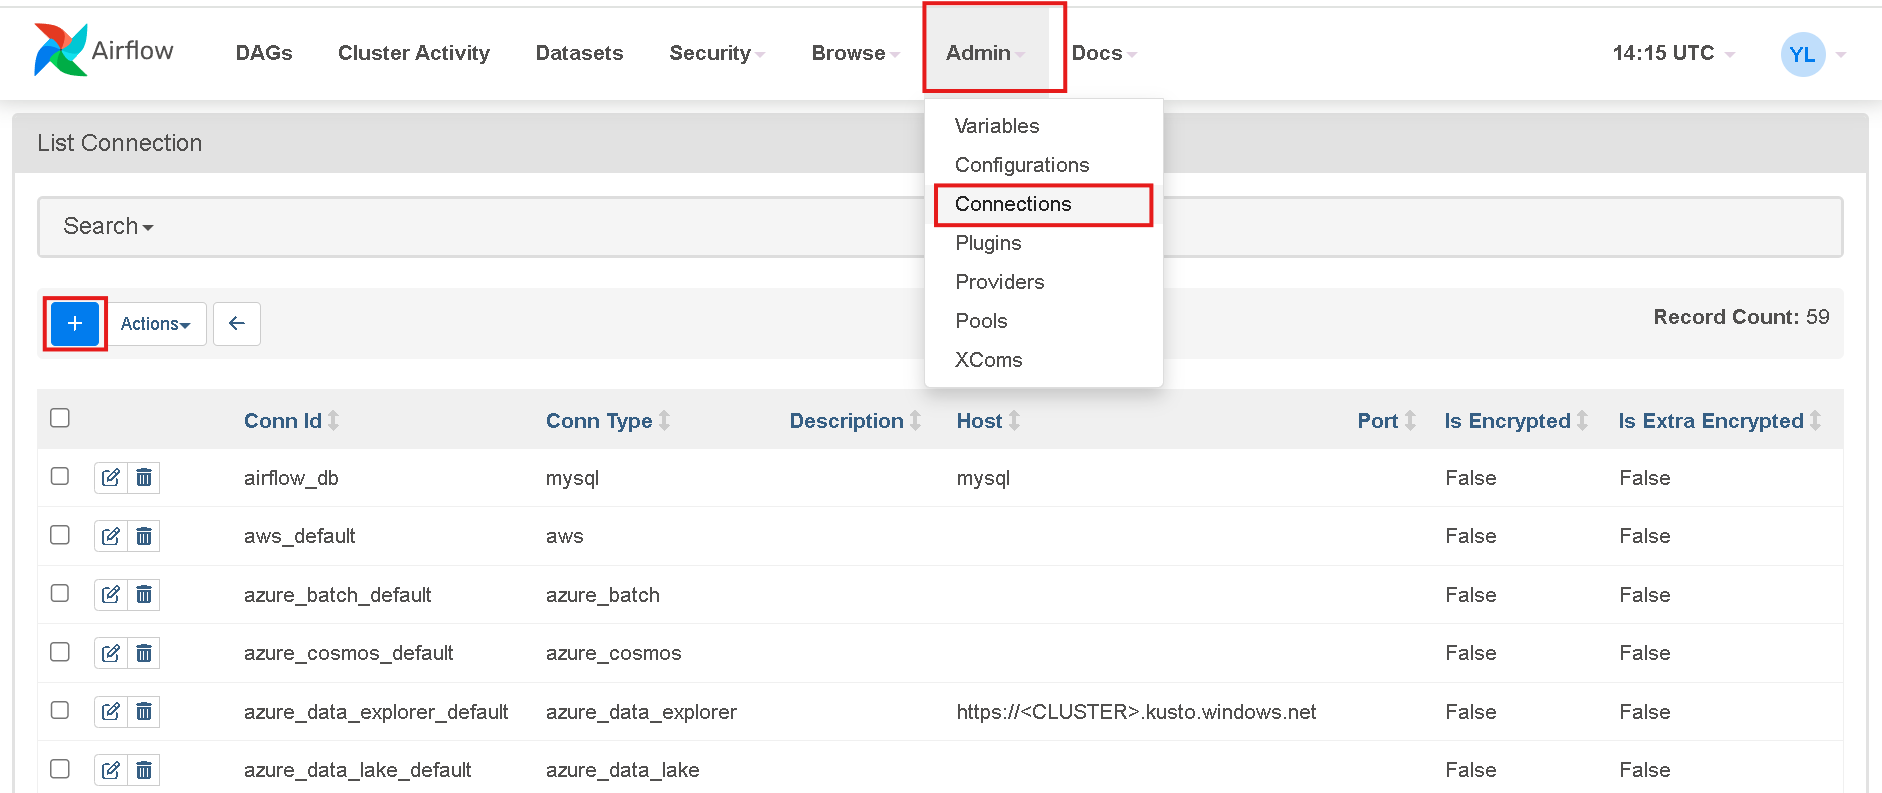Go back using the left arrow button

[237, 324]
